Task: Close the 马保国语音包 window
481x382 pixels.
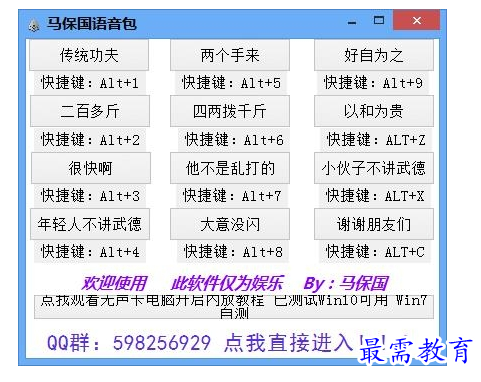Action: coord(416,21)
